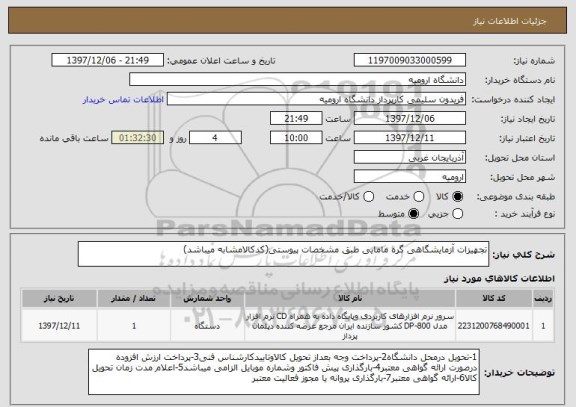The height and width of the screenshot is (407, 576).
Task: Click the تاریخ نیاز column header
Action: point(59,299)
